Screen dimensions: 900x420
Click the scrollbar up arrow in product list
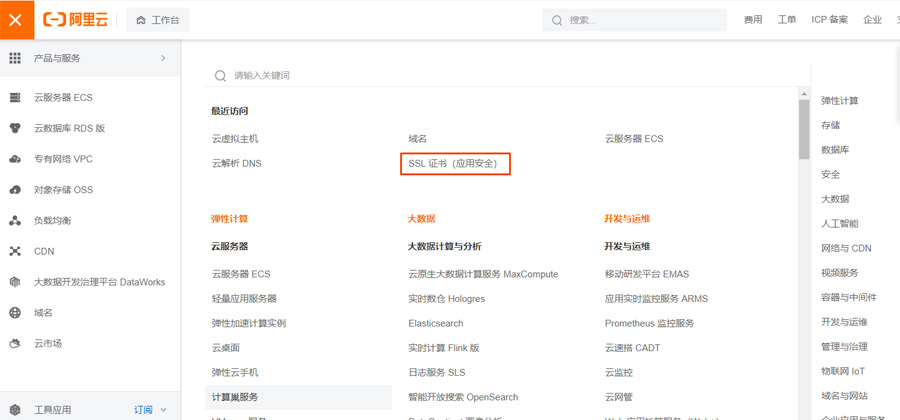(x=804, y=93)
